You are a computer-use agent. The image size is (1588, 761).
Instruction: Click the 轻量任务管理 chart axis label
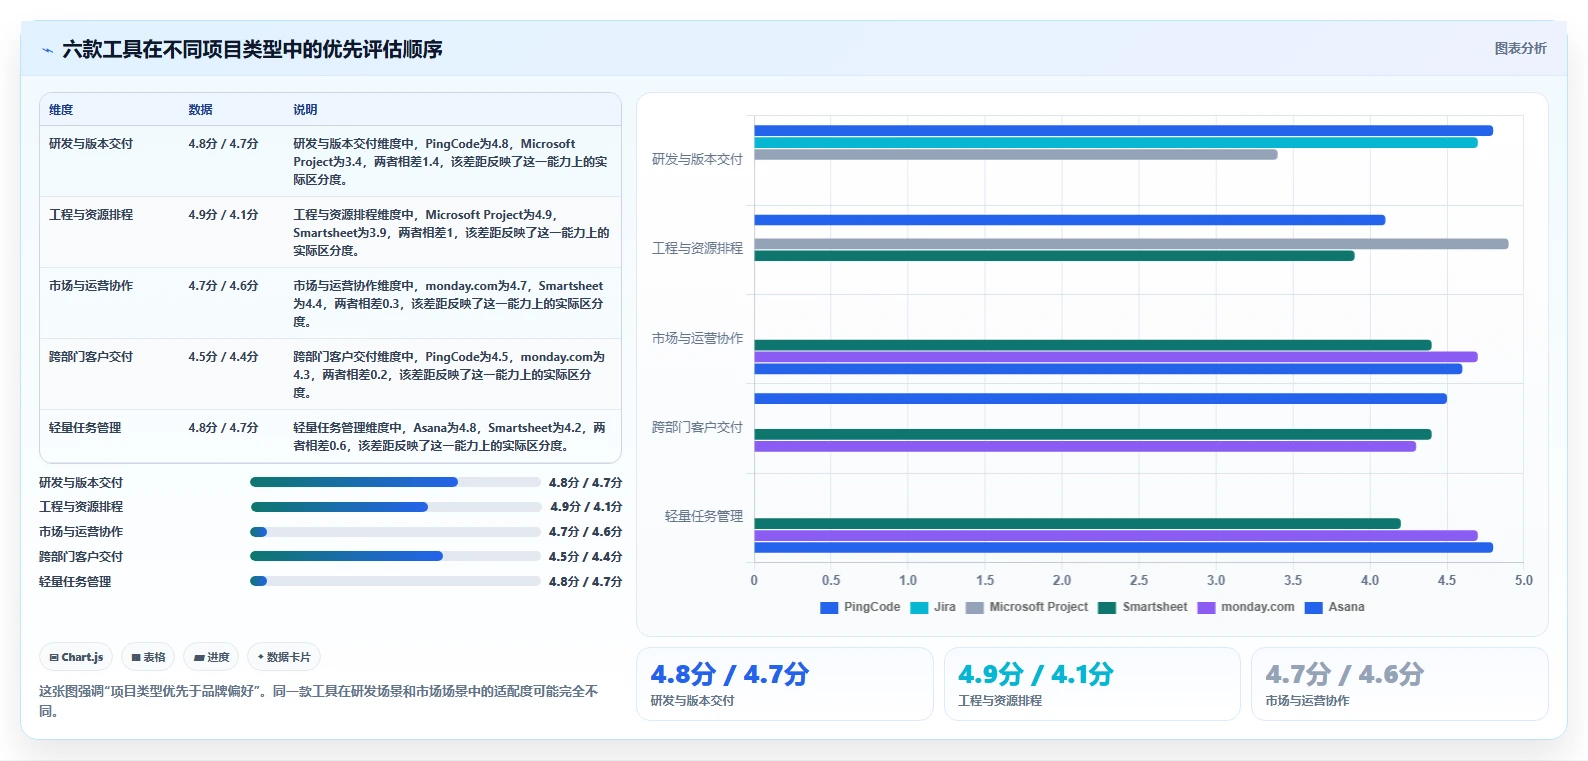tap(704, 516)
